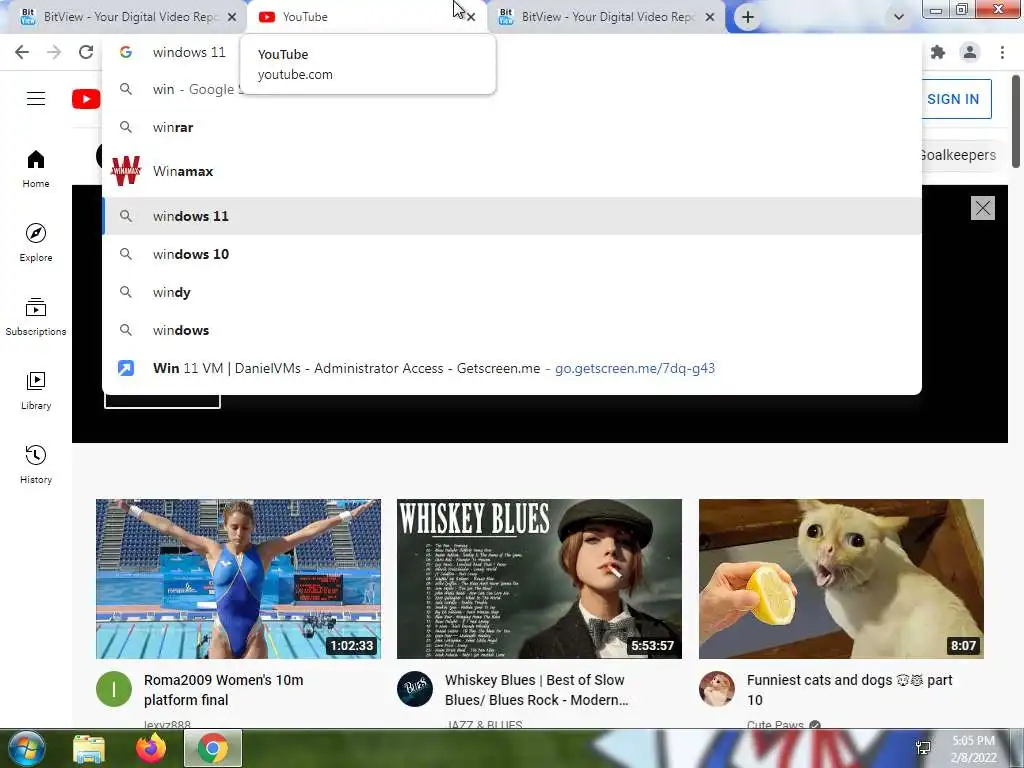
Task: Select the Winamax suggestion
Action: (x=512, y=171)
